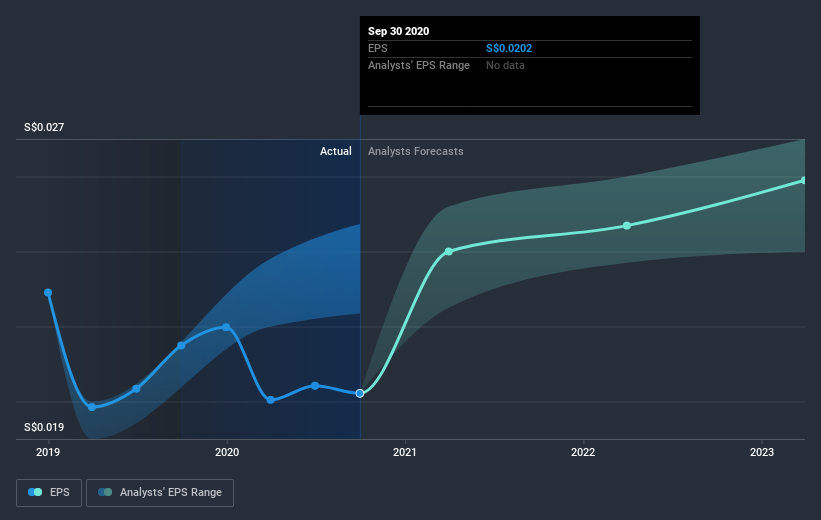Image resolution: width=821 pixels, height=520 pixels.
Task: Click the No data text in tooltip
Action: 505,65
